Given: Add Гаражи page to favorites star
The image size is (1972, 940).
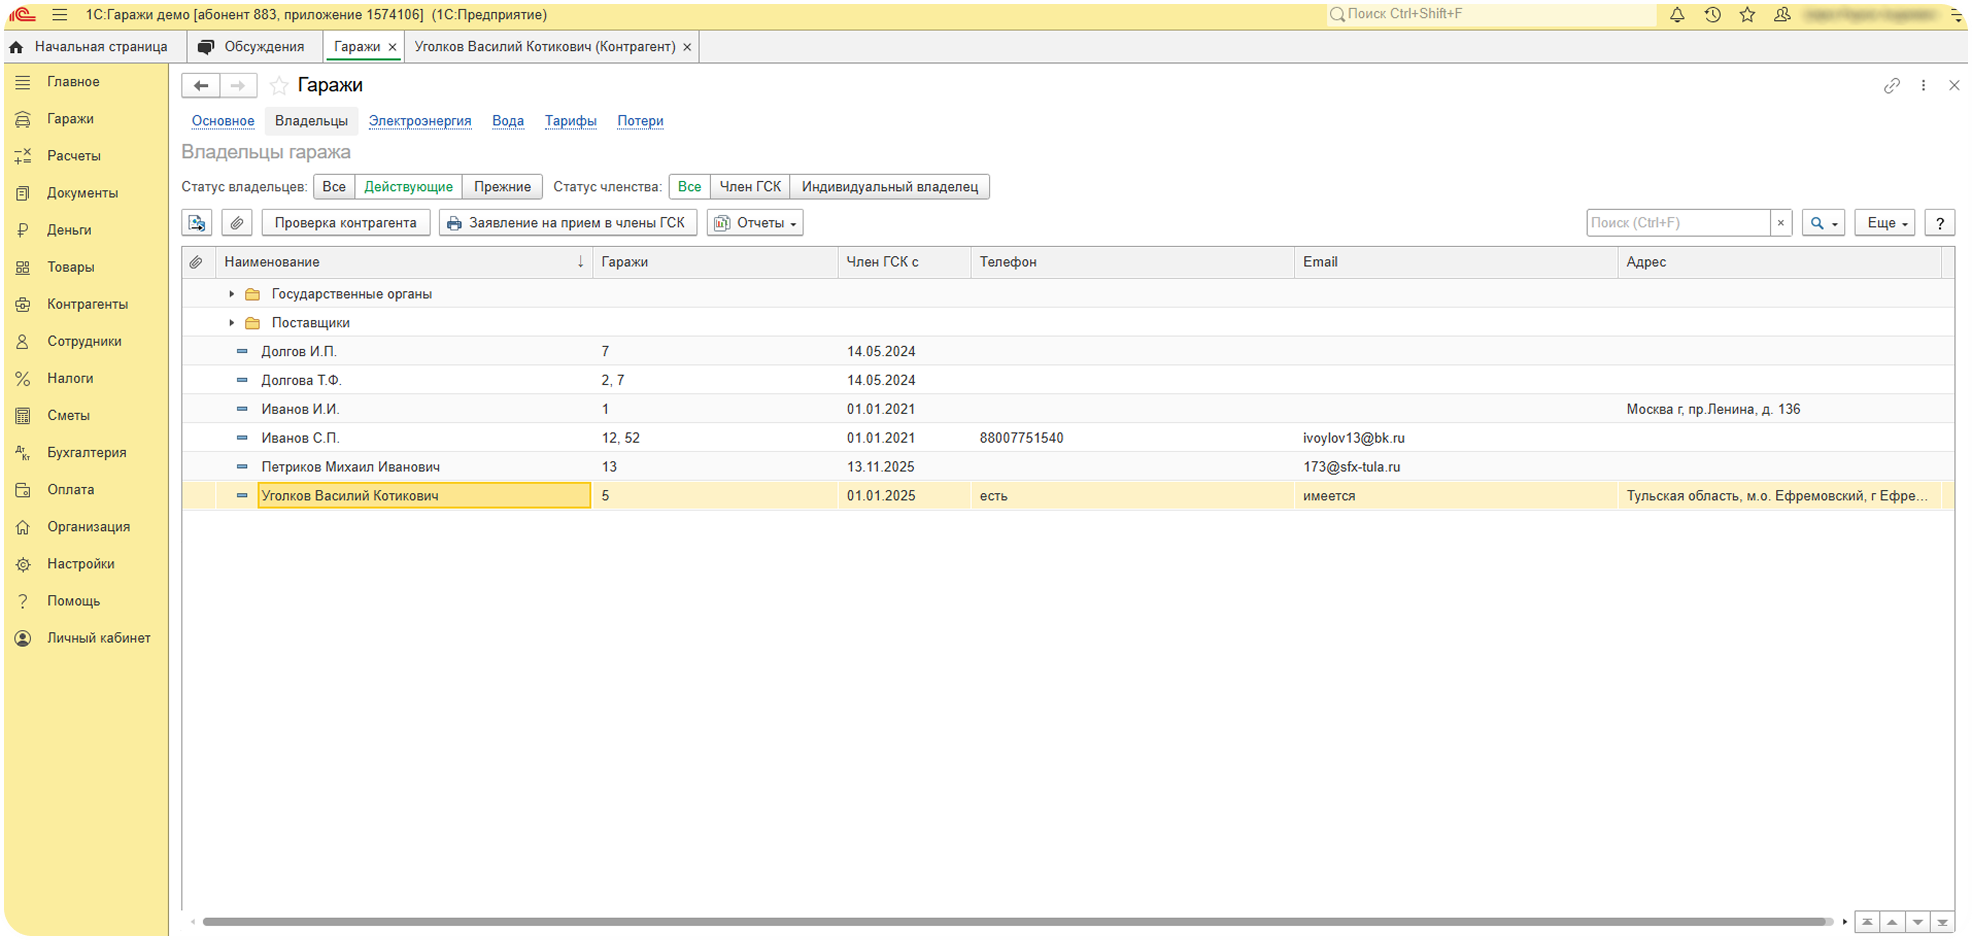Looking at the screenshot, I should 279,86.
